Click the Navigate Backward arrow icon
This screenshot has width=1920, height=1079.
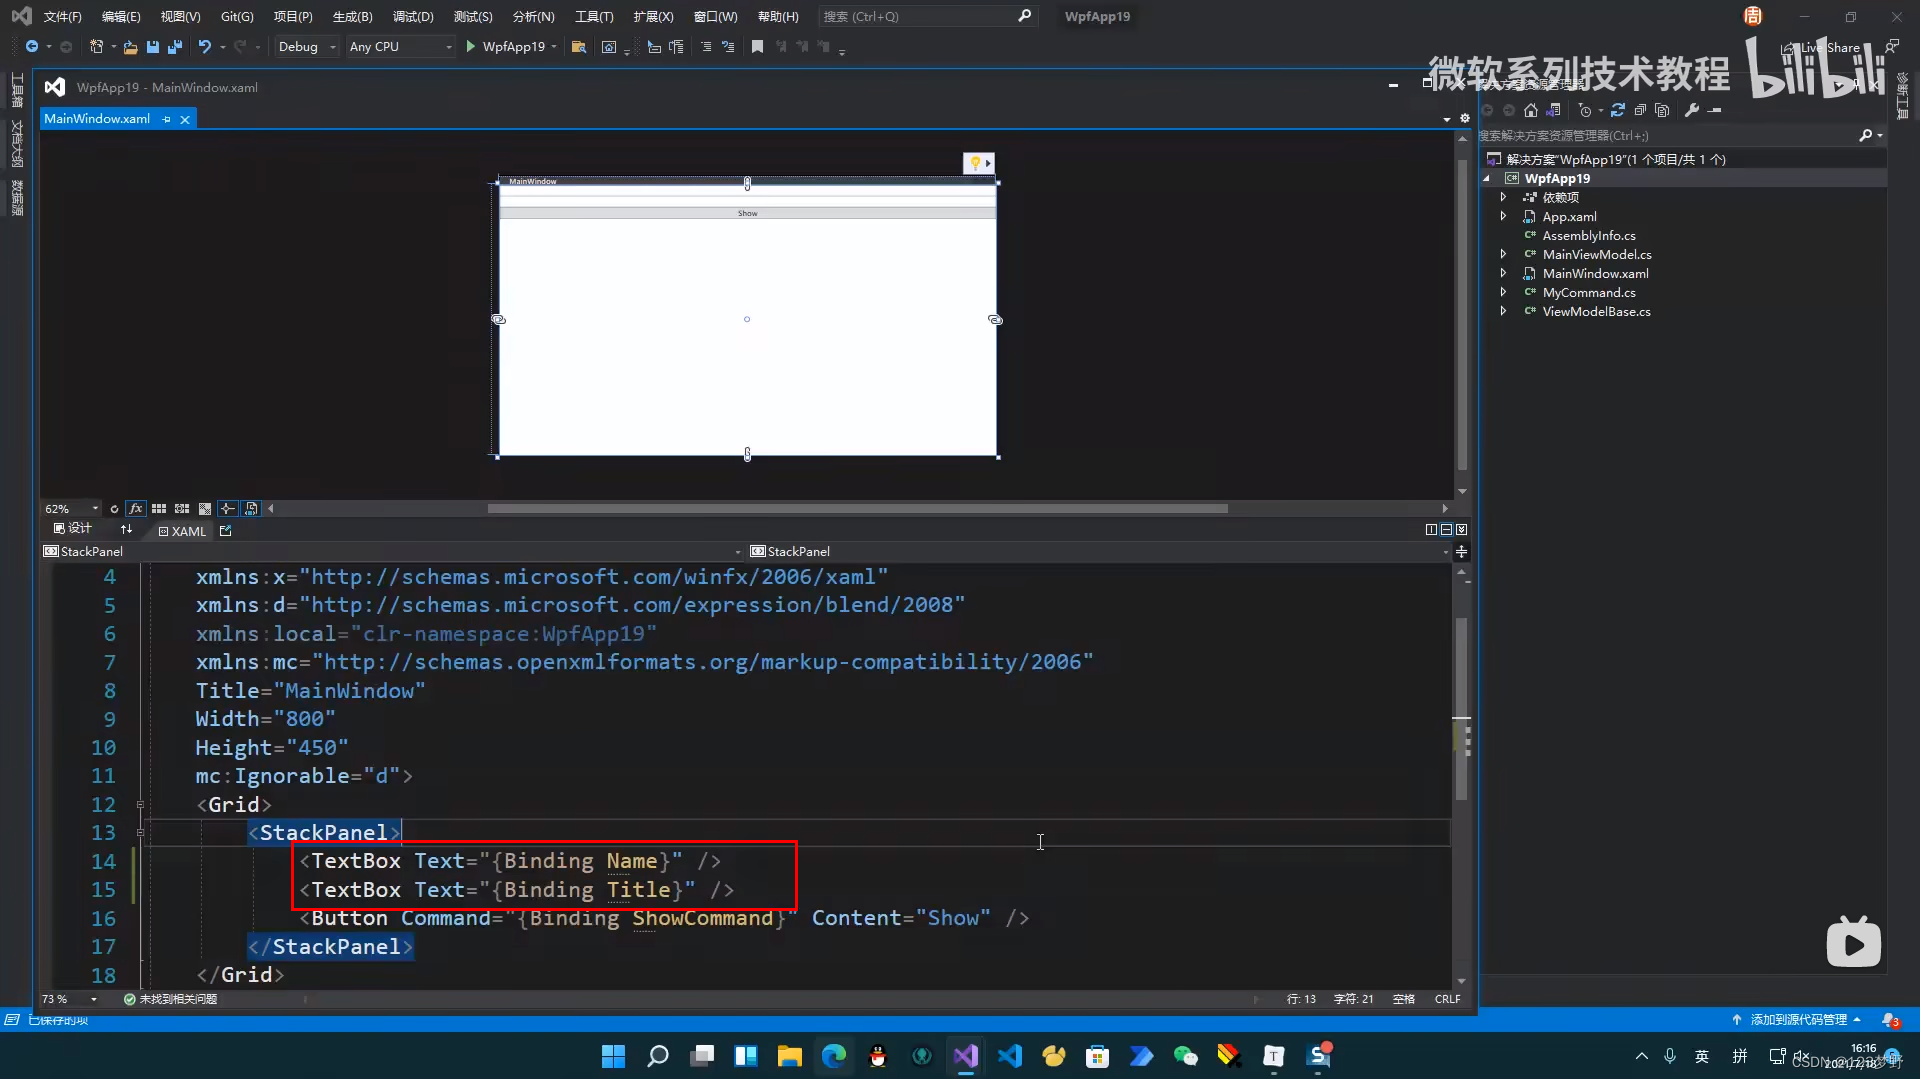pos(32,47)
